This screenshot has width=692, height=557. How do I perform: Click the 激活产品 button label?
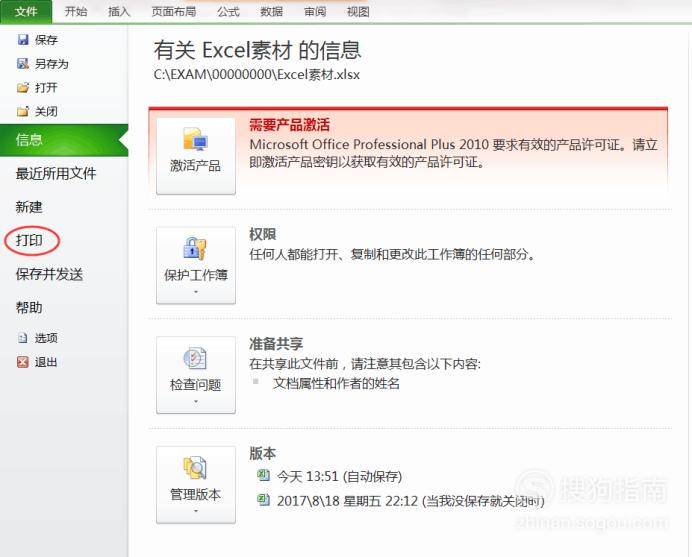pos(196,166)
